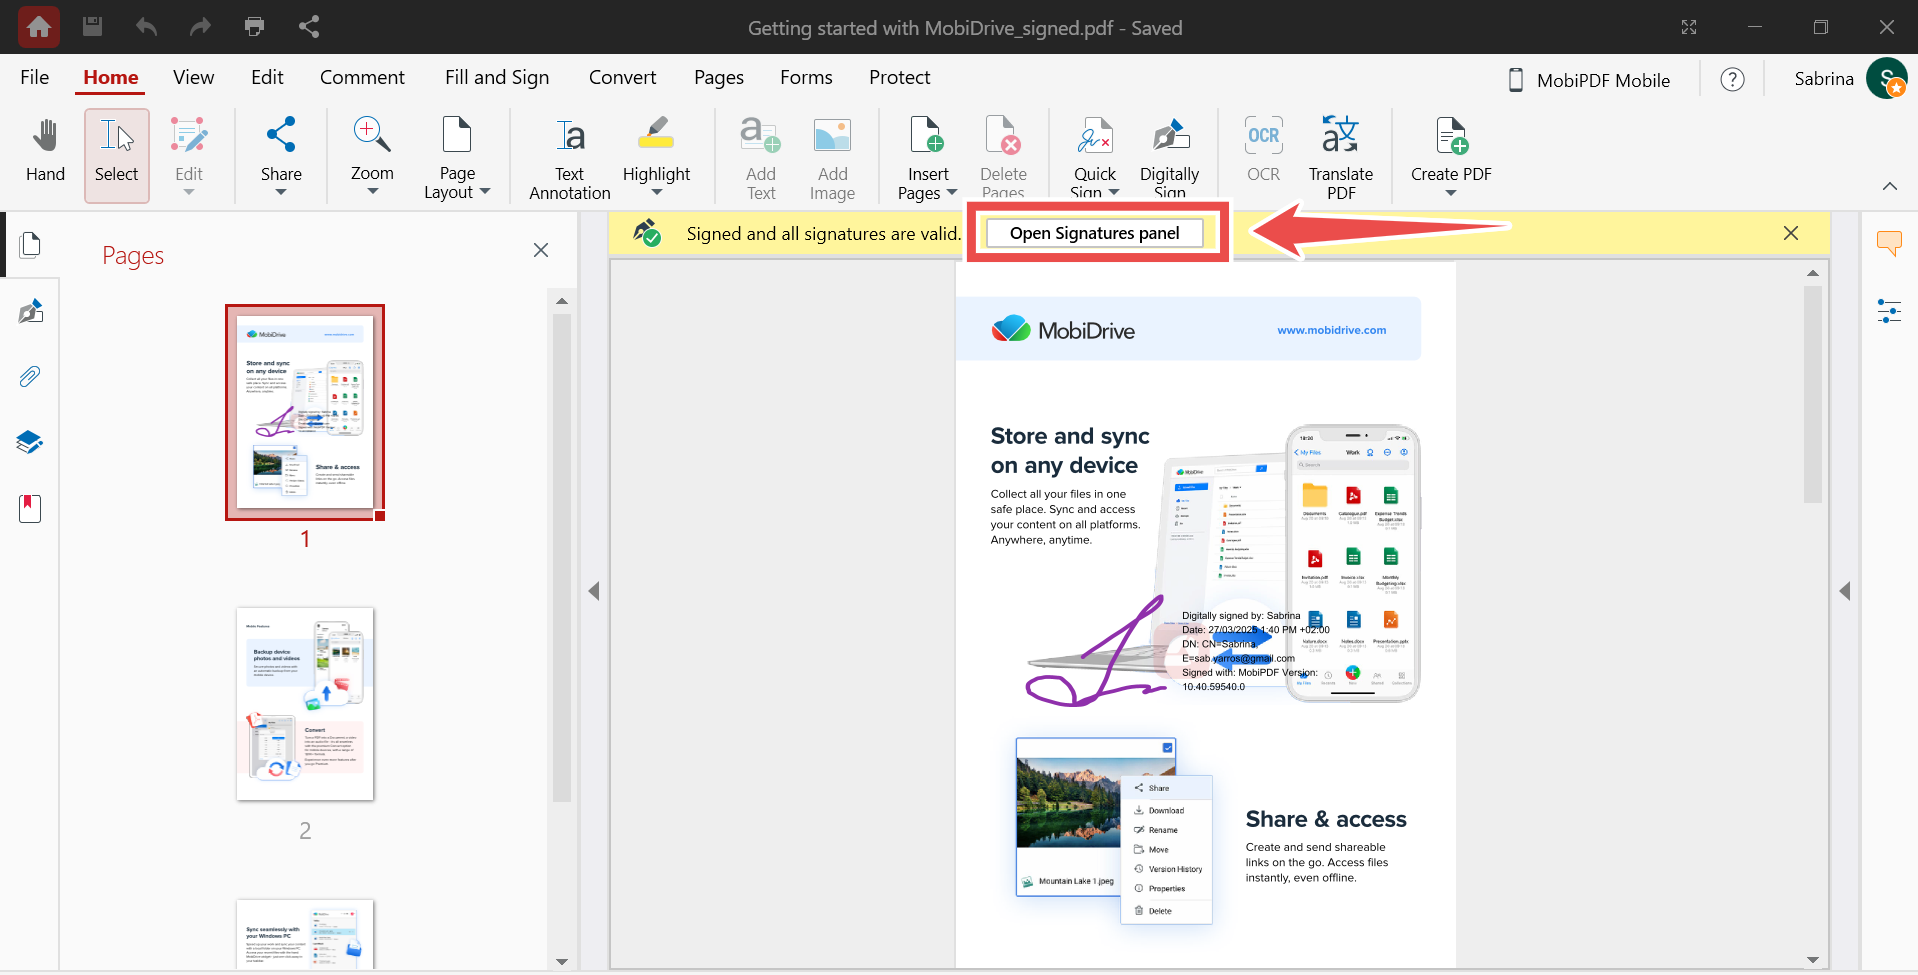Collapse the ribbon with the chevron
Viewport: 1918px width, 975px height.
[1889, 186]
